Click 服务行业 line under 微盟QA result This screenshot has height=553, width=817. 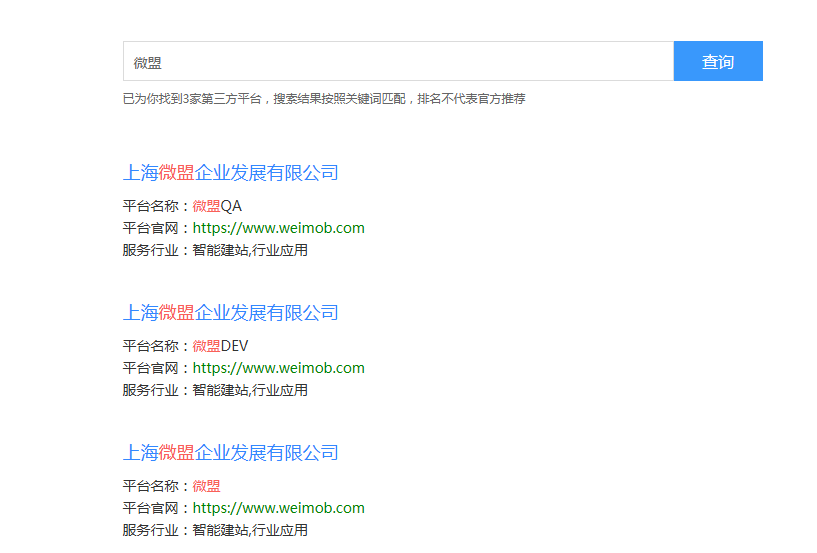tap(215, 250)
